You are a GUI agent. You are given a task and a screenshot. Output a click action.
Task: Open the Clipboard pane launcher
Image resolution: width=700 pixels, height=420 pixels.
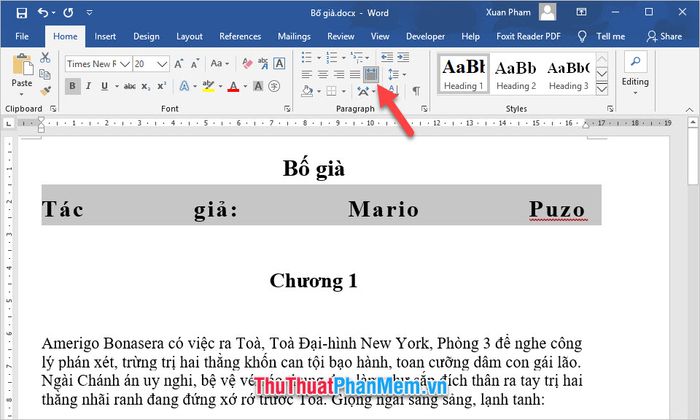[x=53, y=108]
